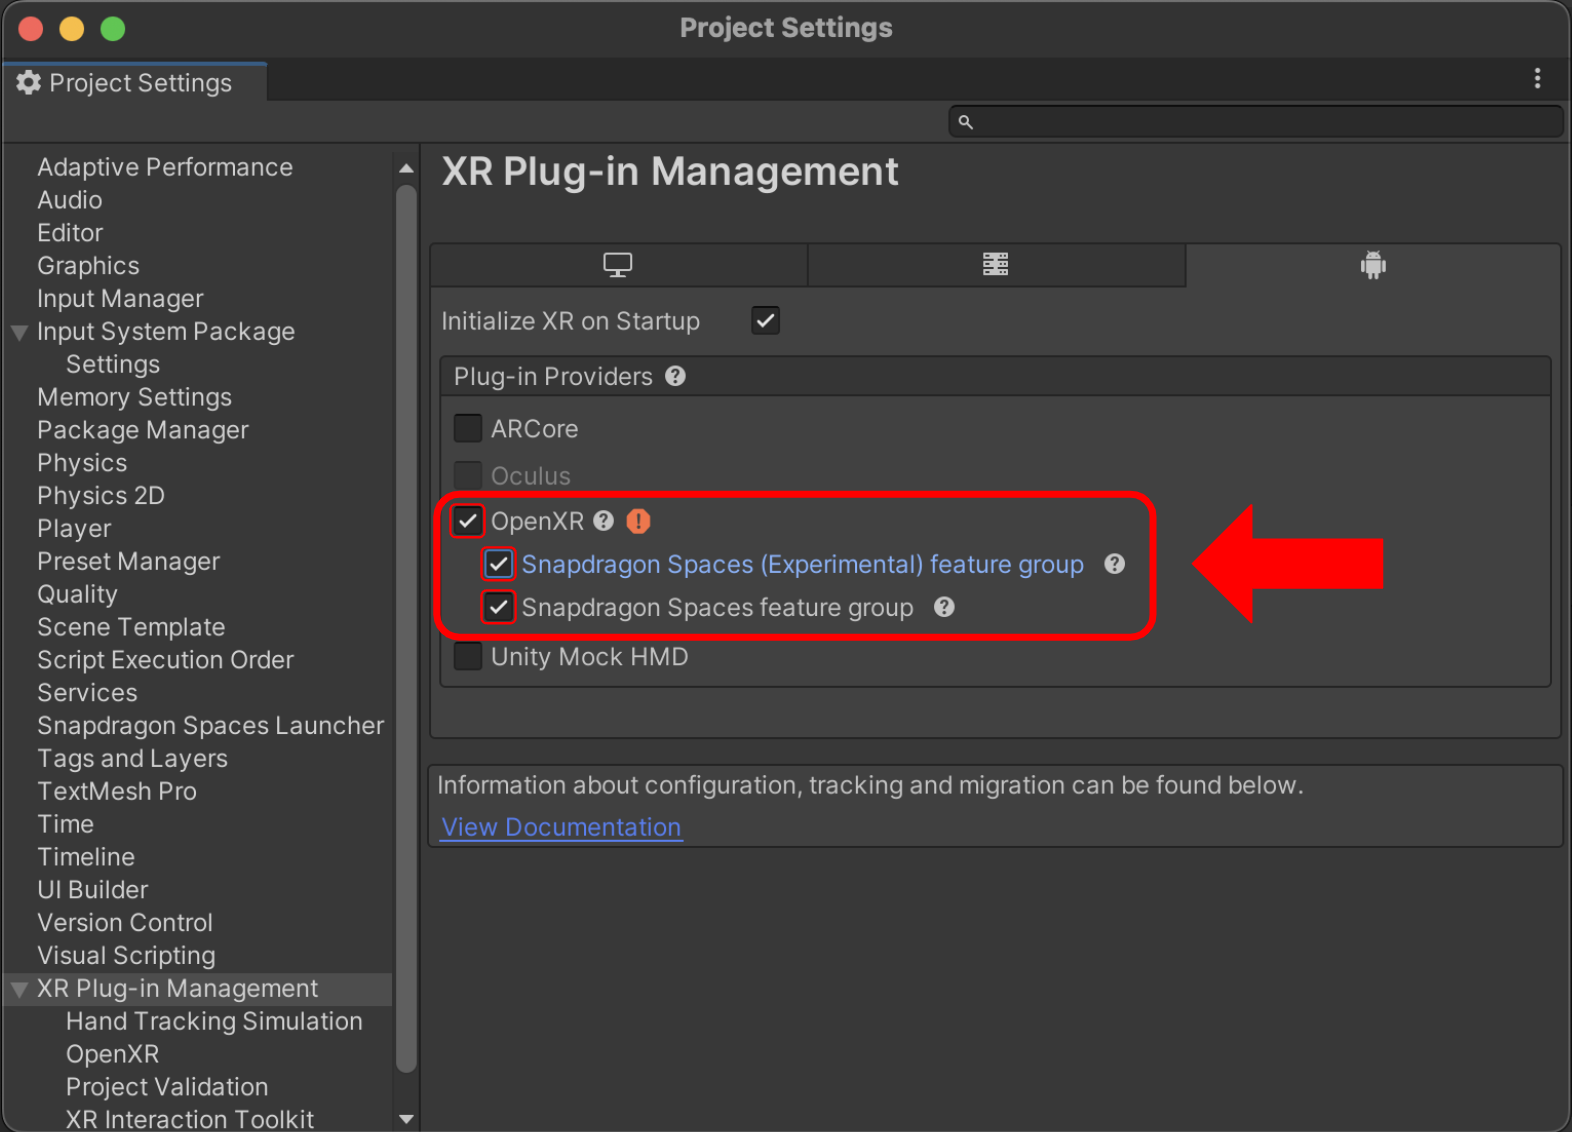Open Input Manager settings
1572x1132 pixels.
point(120,299)
